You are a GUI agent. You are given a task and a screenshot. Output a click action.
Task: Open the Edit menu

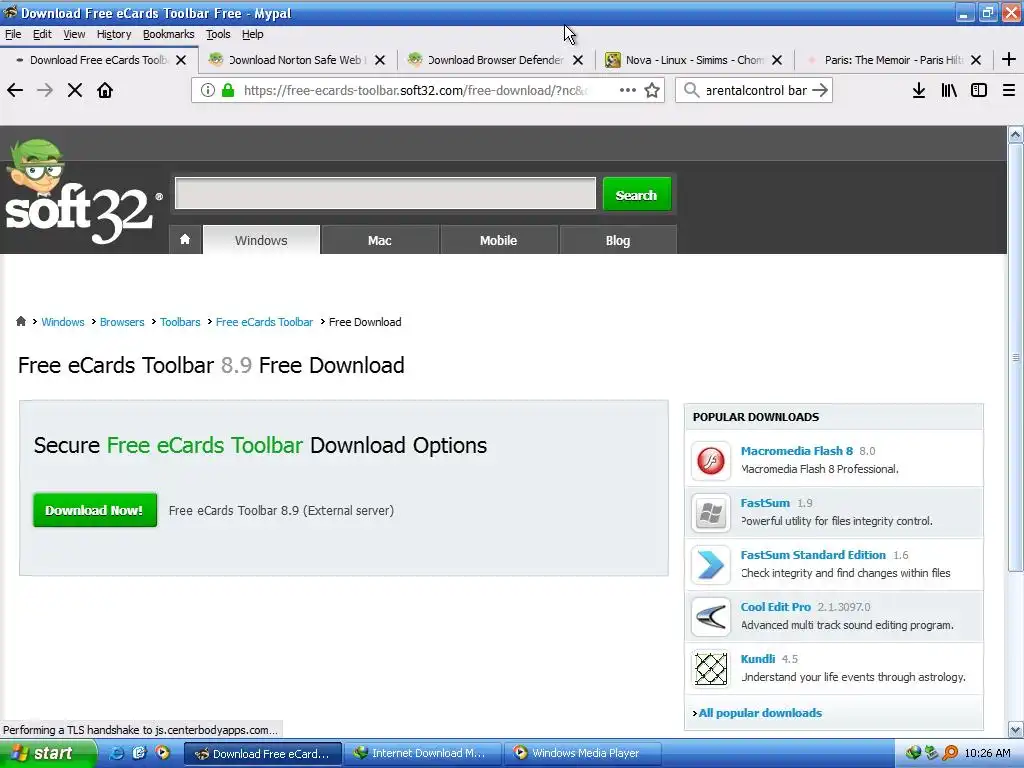tap(42, 34)
